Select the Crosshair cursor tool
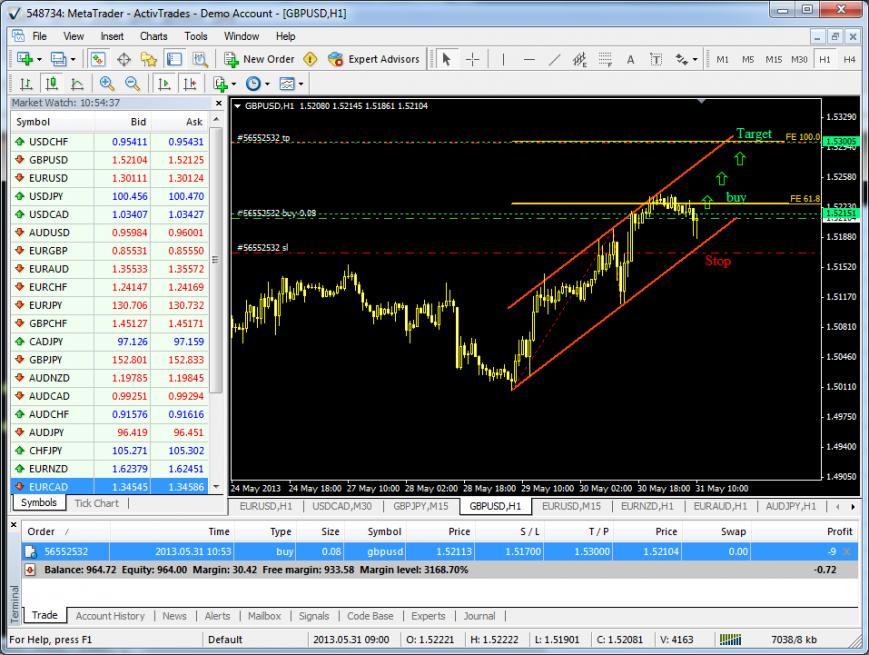 472,59
